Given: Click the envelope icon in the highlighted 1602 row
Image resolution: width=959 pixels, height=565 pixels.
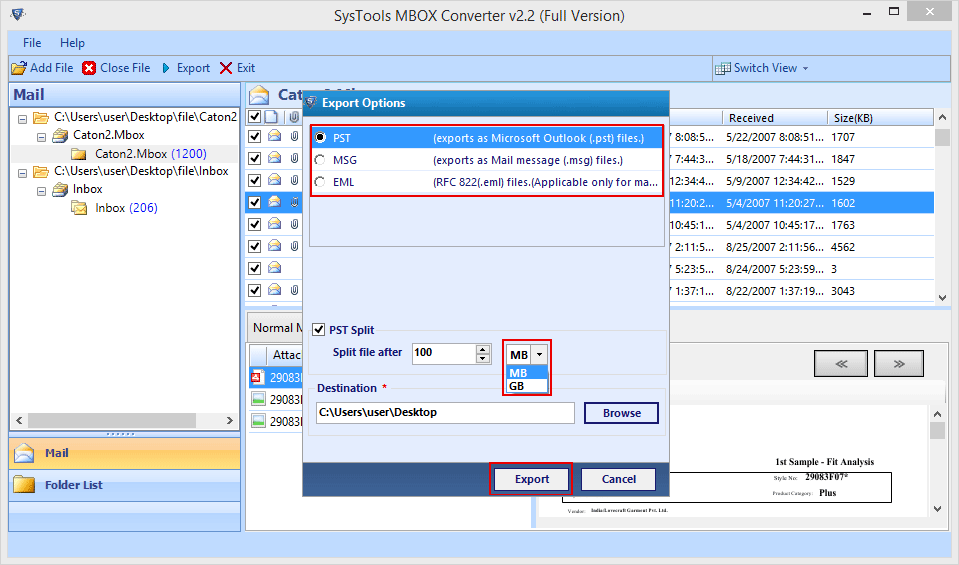Looking at the screenshot, I should 275,202.
